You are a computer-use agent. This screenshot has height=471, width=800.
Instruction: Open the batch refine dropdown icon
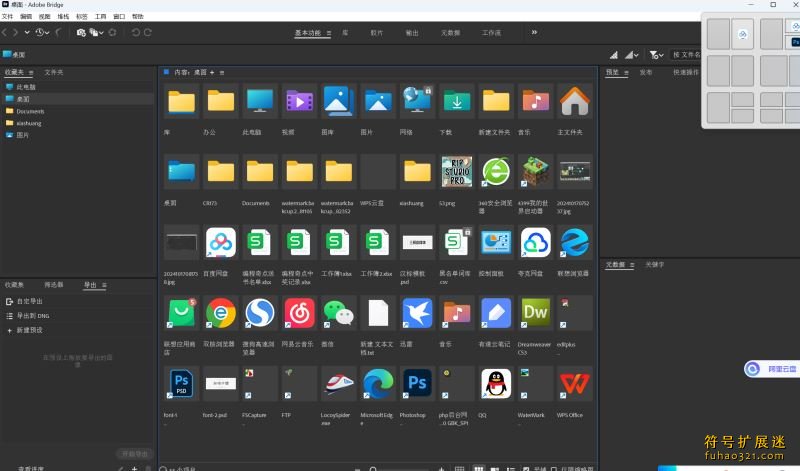(96, 32)
